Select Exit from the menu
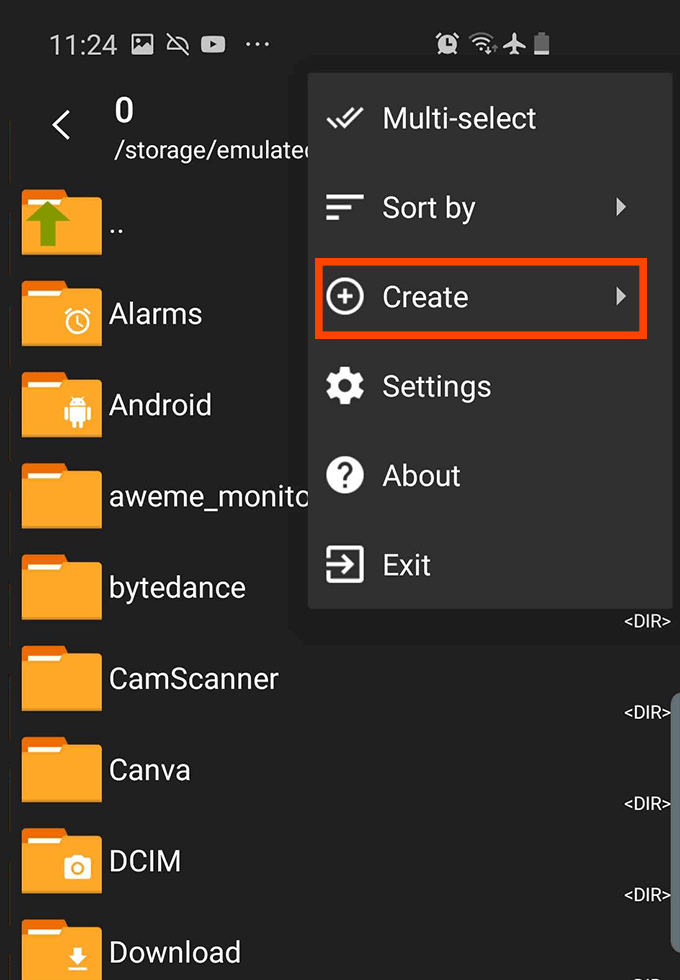The height and width of the screenshot is (980, 680). [407, 564]
